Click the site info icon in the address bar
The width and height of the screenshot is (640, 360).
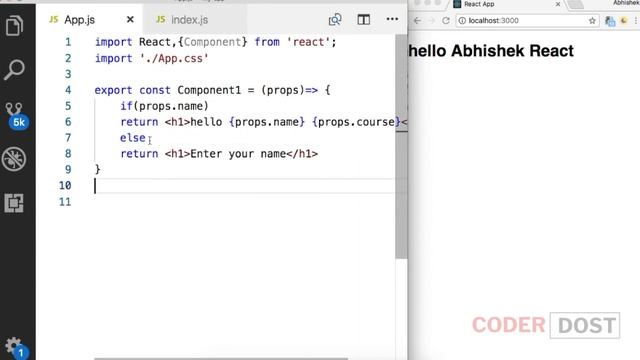pyautogui.click(x=462, y=20)
